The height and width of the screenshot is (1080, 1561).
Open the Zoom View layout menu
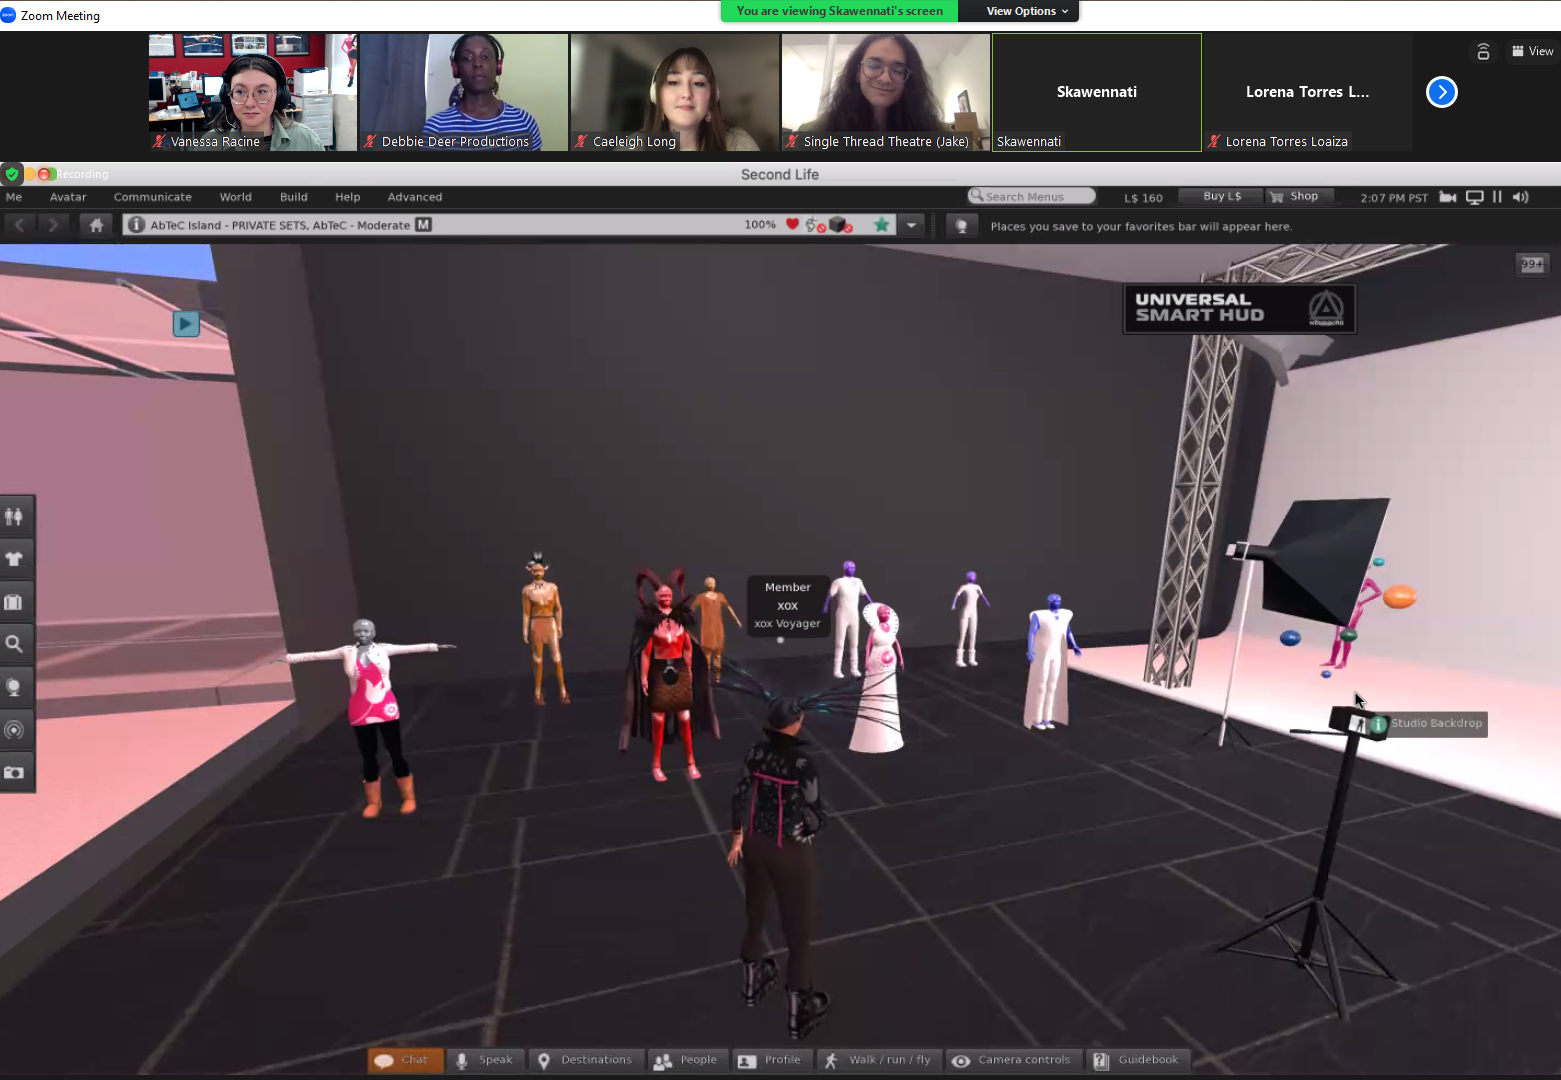[1532, 51]
